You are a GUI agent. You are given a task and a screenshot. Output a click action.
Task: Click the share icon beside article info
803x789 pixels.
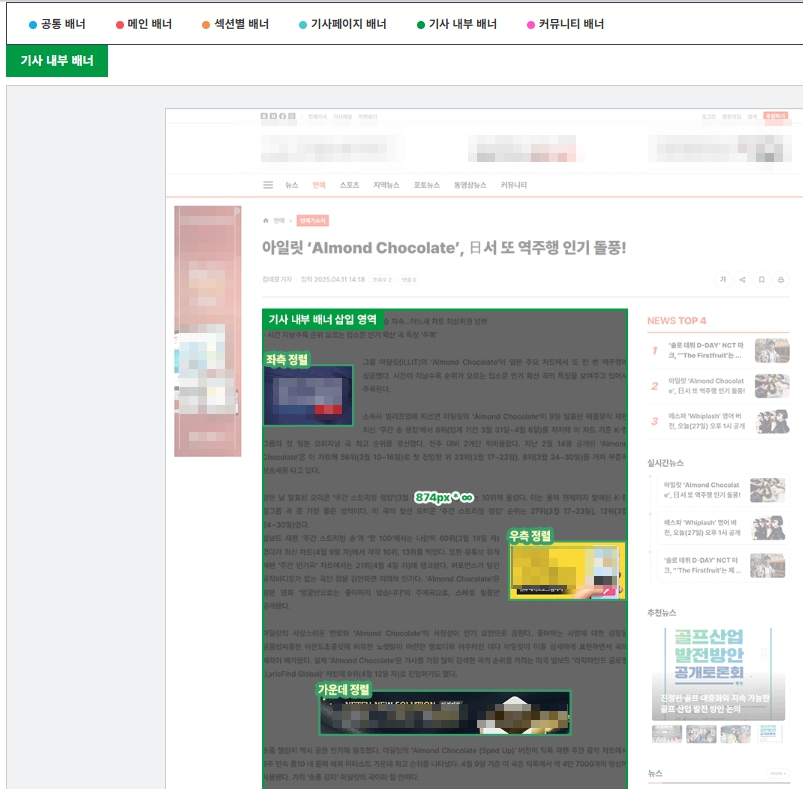742,280
